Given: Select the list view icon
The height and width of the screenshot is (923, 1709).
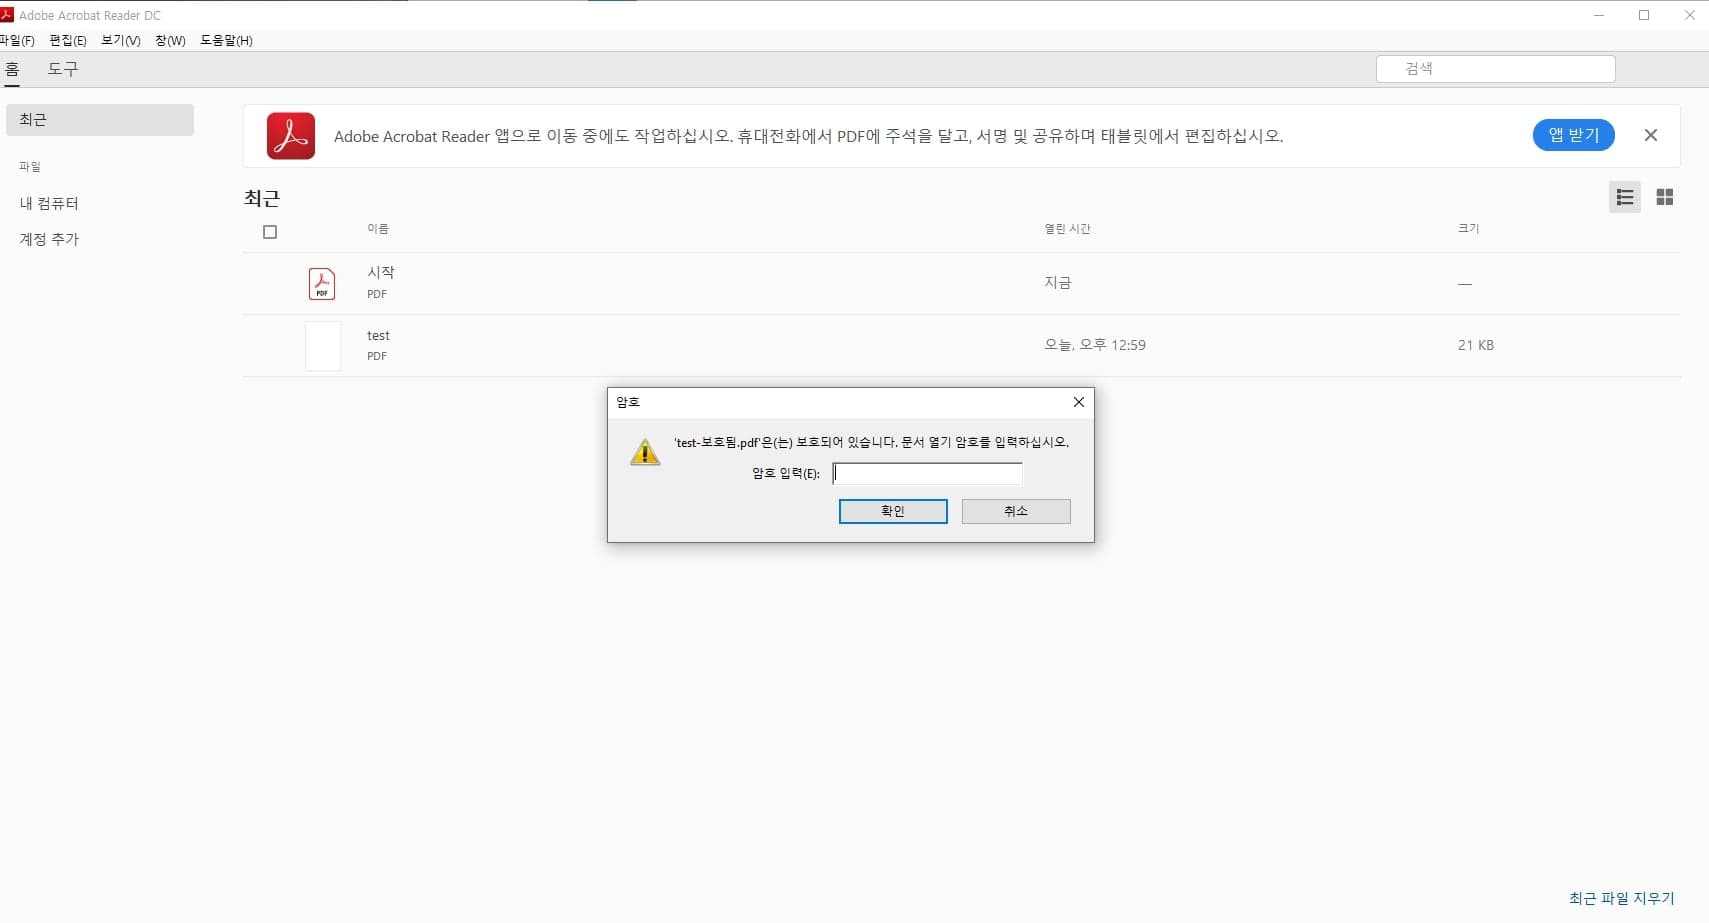Looking at the screenshot, I should (1623, 197).
